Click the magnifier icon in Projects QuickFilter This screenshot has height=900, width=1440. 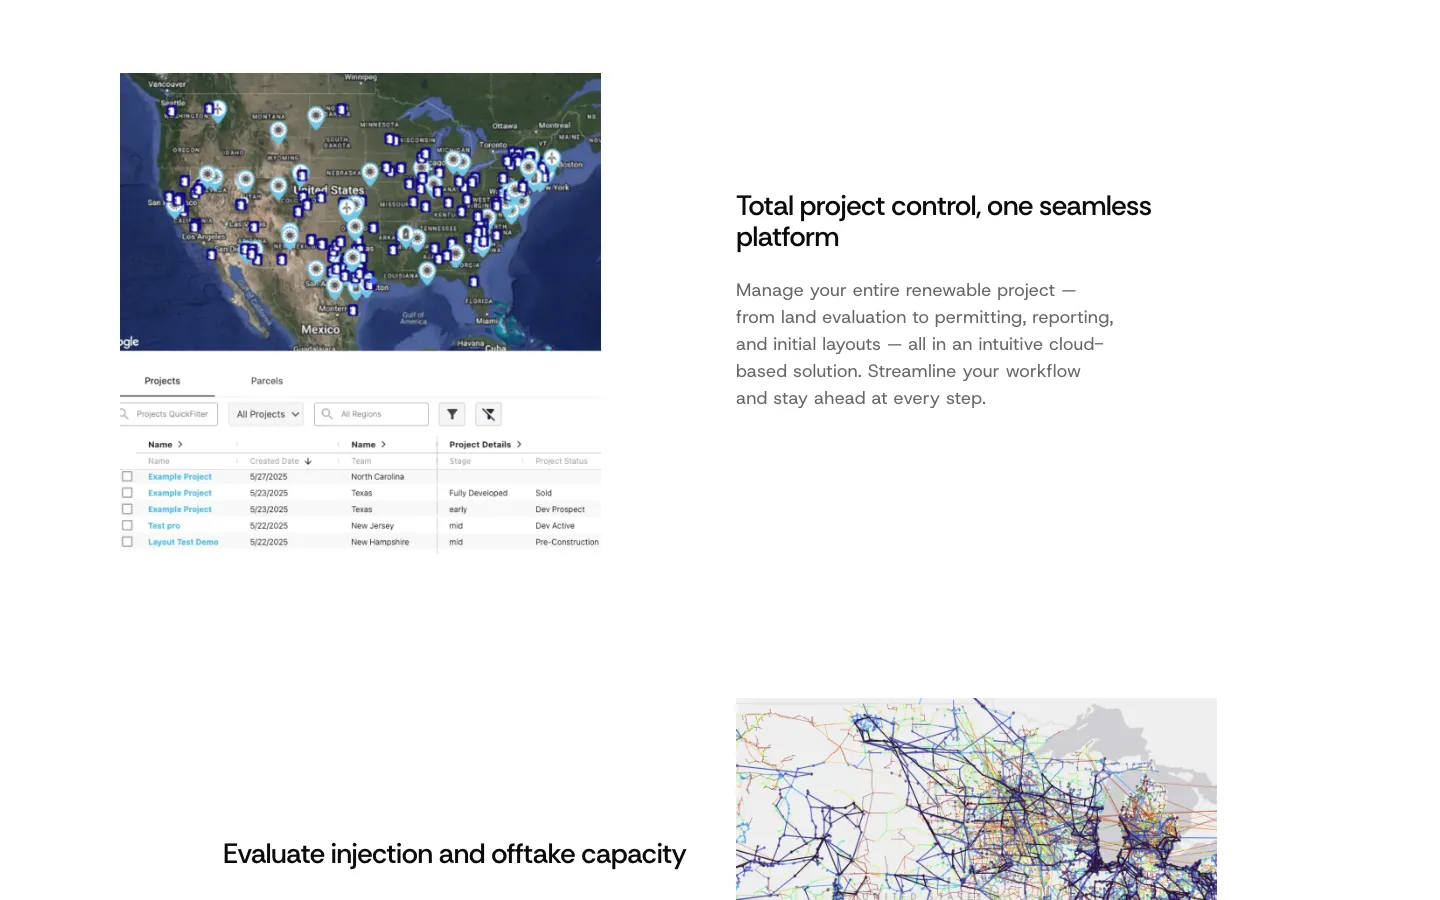coord(124,414)
